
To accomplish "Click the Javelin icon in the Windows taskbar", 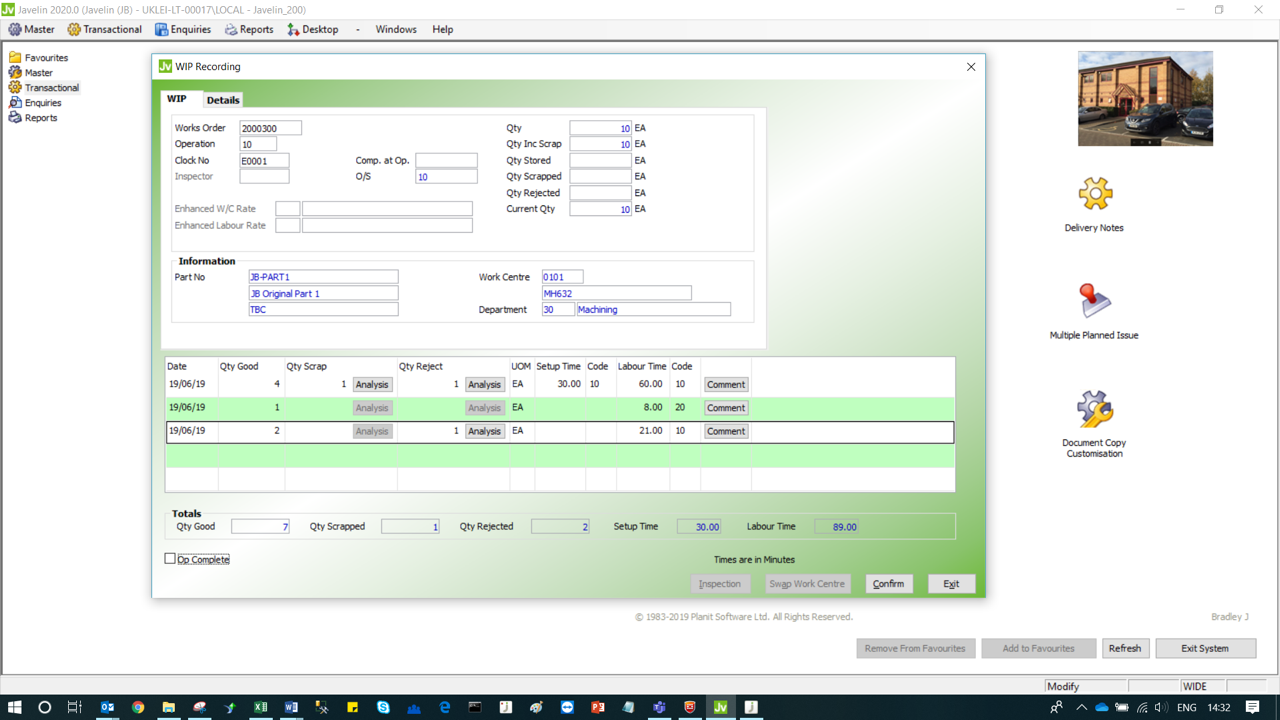I will [x=720, y=707].
